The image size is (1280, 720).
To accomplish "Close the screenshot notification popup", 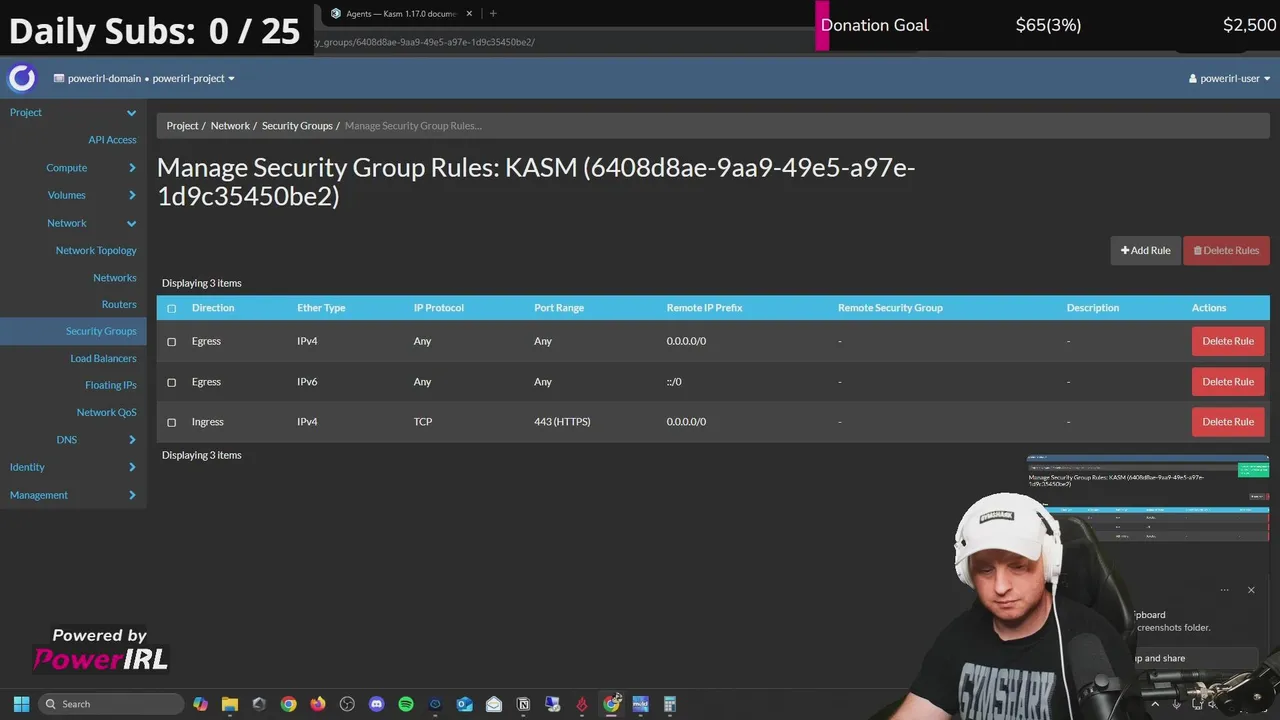I will 1251,590.
